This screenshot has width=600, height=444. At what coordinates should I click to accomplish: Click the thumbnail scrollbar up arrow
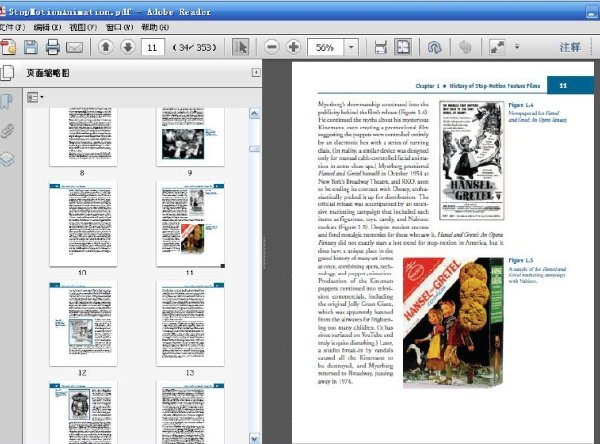[255, 114]
